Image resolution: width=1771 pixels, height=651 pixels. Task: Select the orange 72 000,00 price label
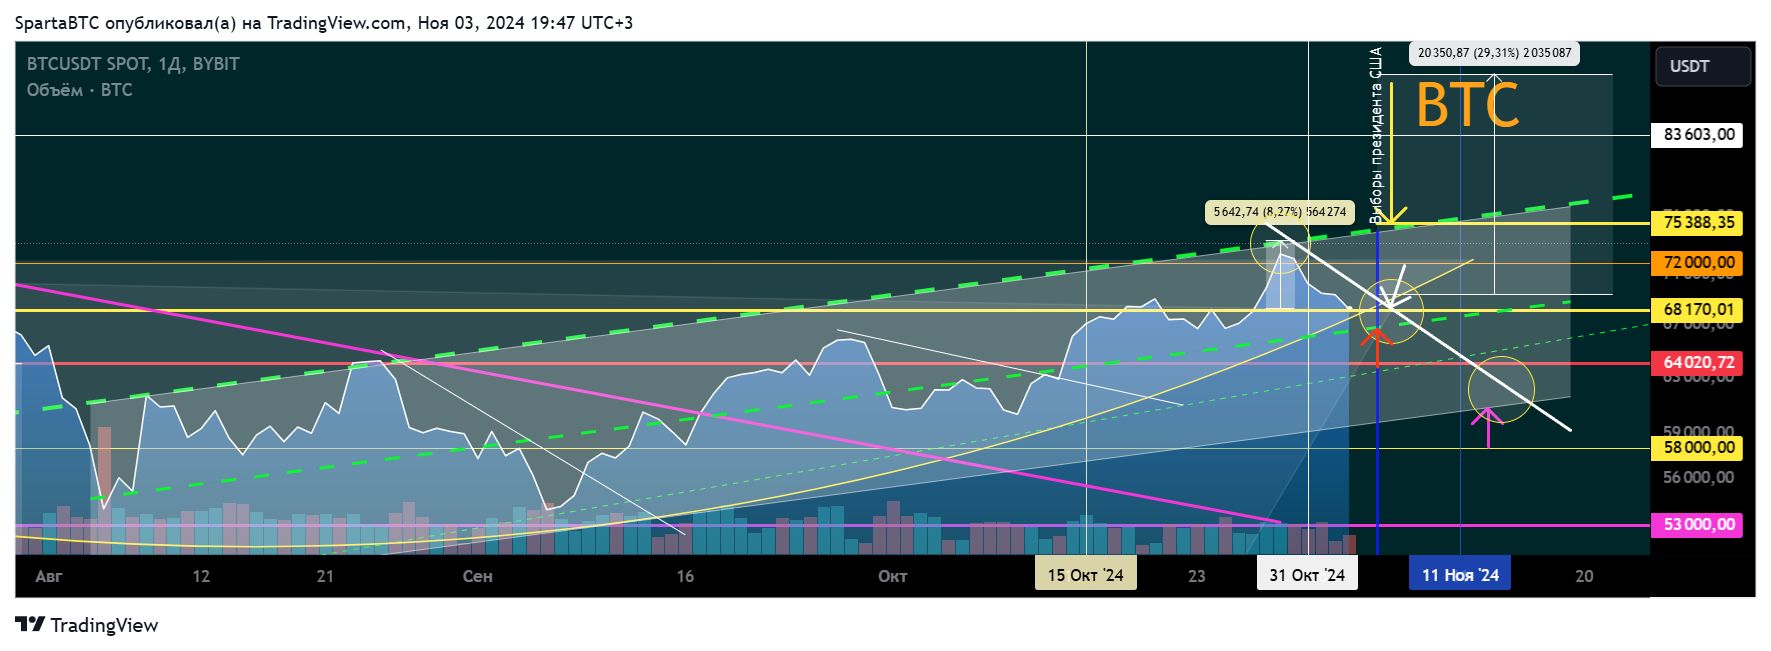[x=1697, y=263]
